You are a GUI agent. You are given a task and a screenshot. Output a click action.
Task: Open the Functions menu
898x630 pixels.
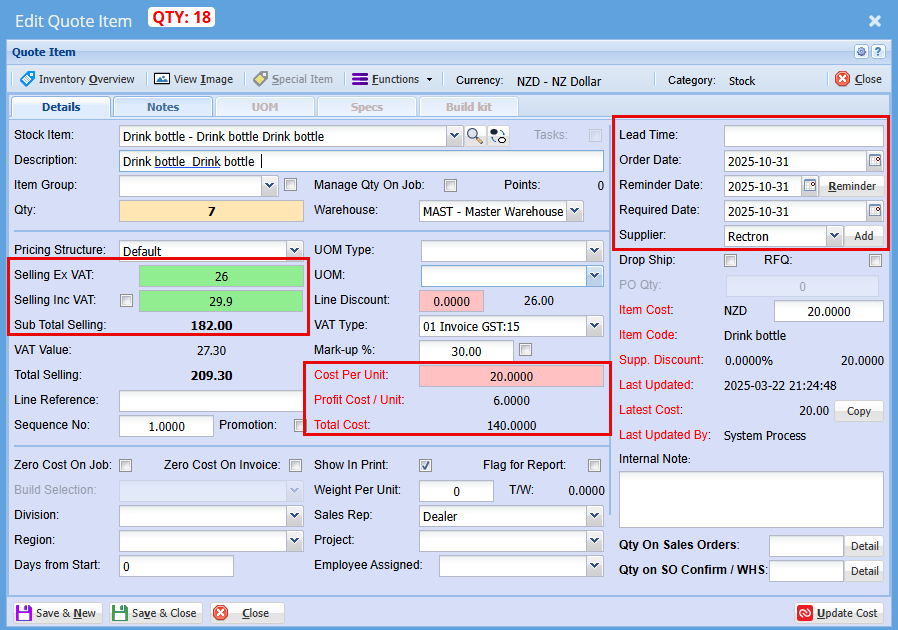click(393, 79)
